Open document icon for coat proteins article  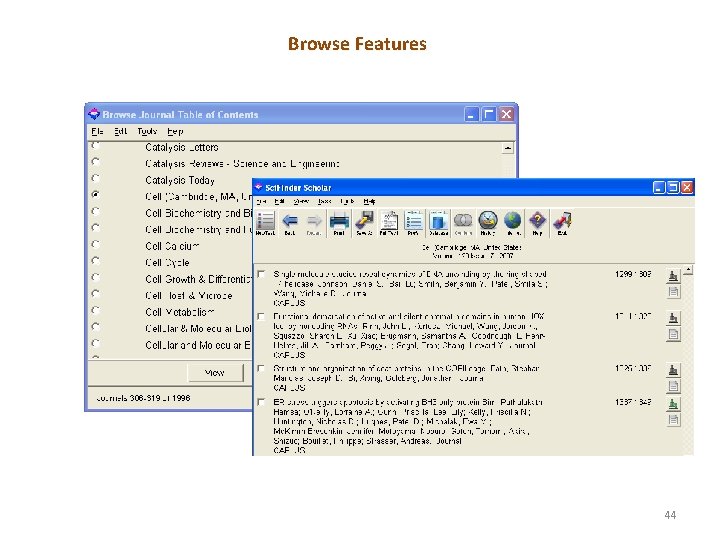[x=674, y=386]
